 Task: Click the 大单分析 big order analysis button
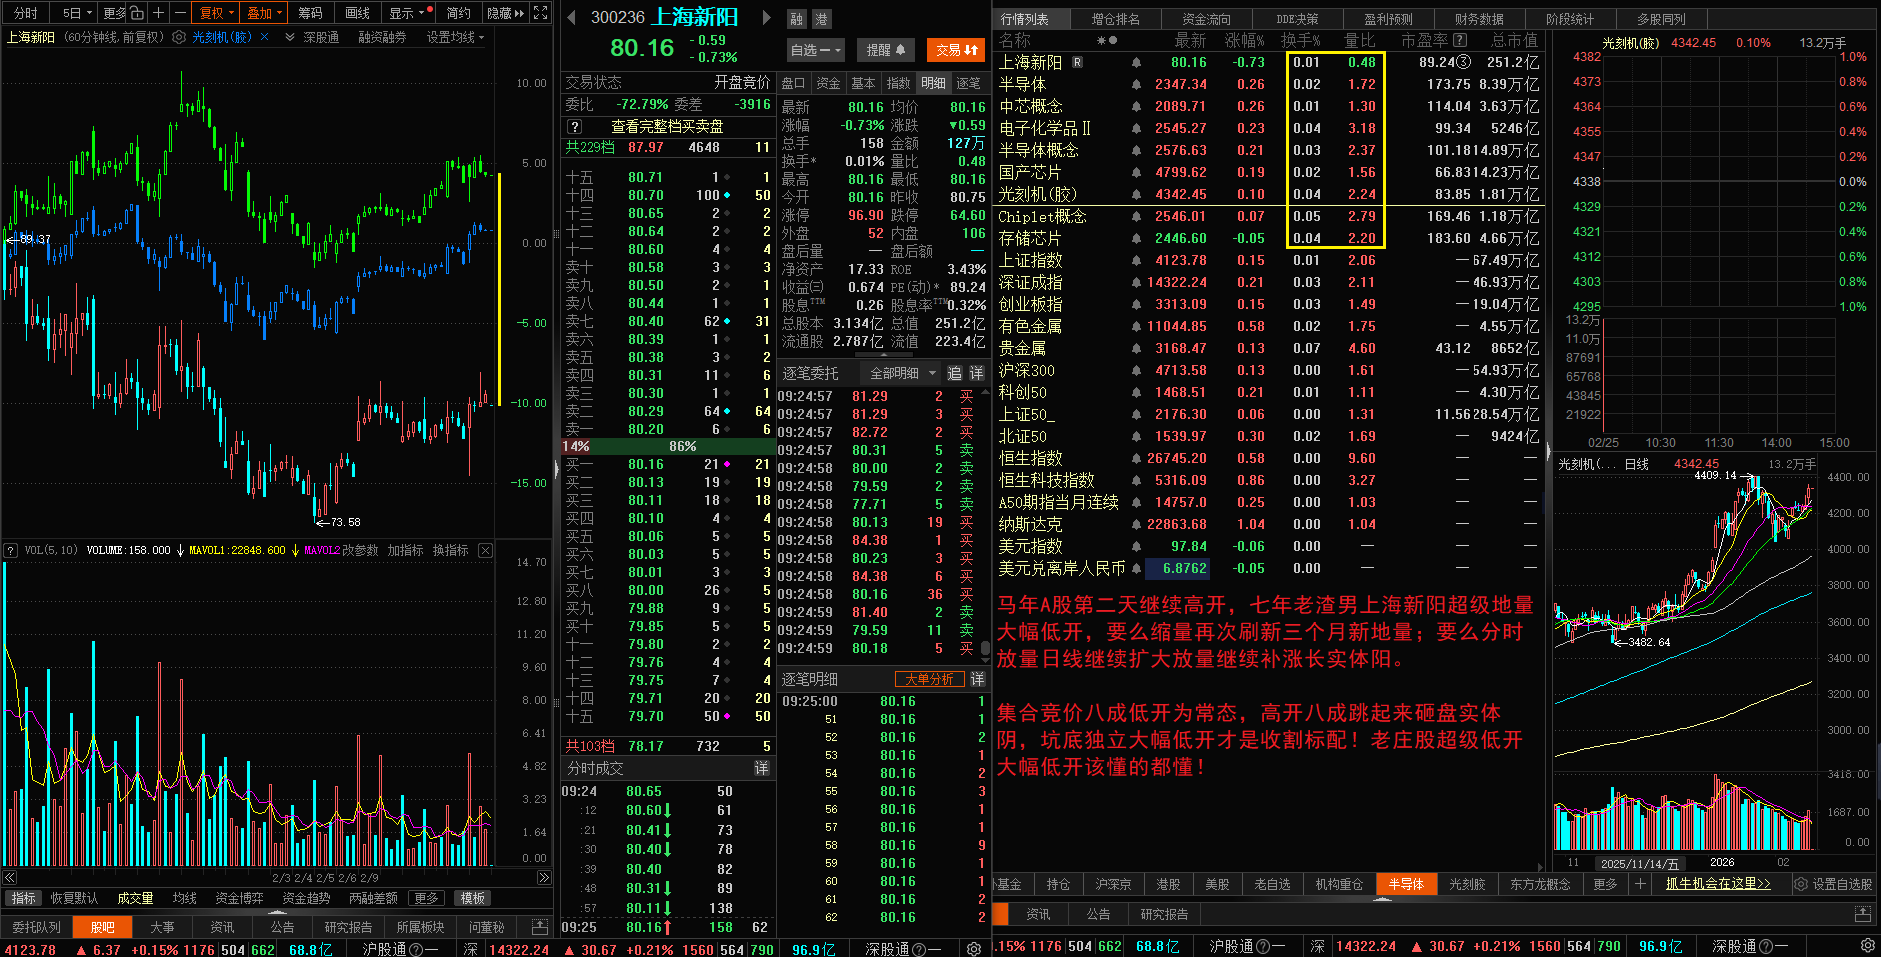[929, 679]
